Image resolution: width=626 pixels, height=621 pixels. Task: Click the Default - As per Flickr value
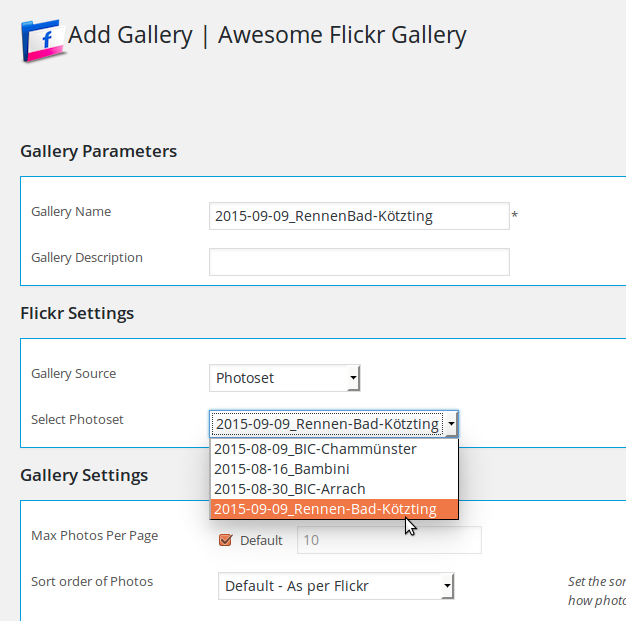(297, 586)
